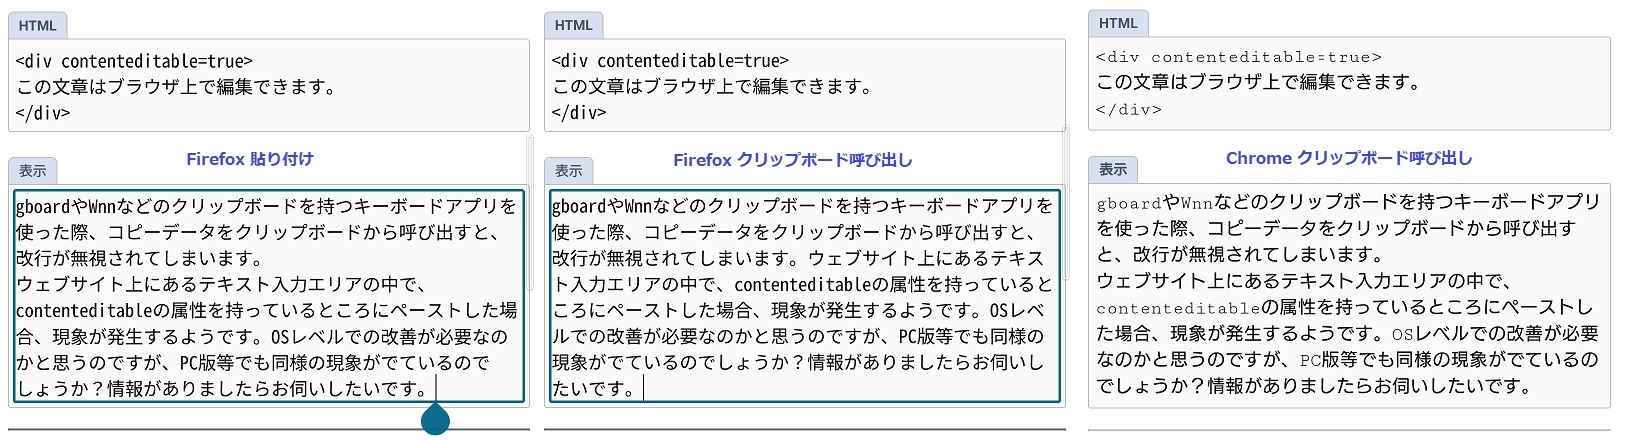Click 表示 tab beside Chrome クリップボード呼び出し heading
1627x440 pixels.
pos(1113,170)
